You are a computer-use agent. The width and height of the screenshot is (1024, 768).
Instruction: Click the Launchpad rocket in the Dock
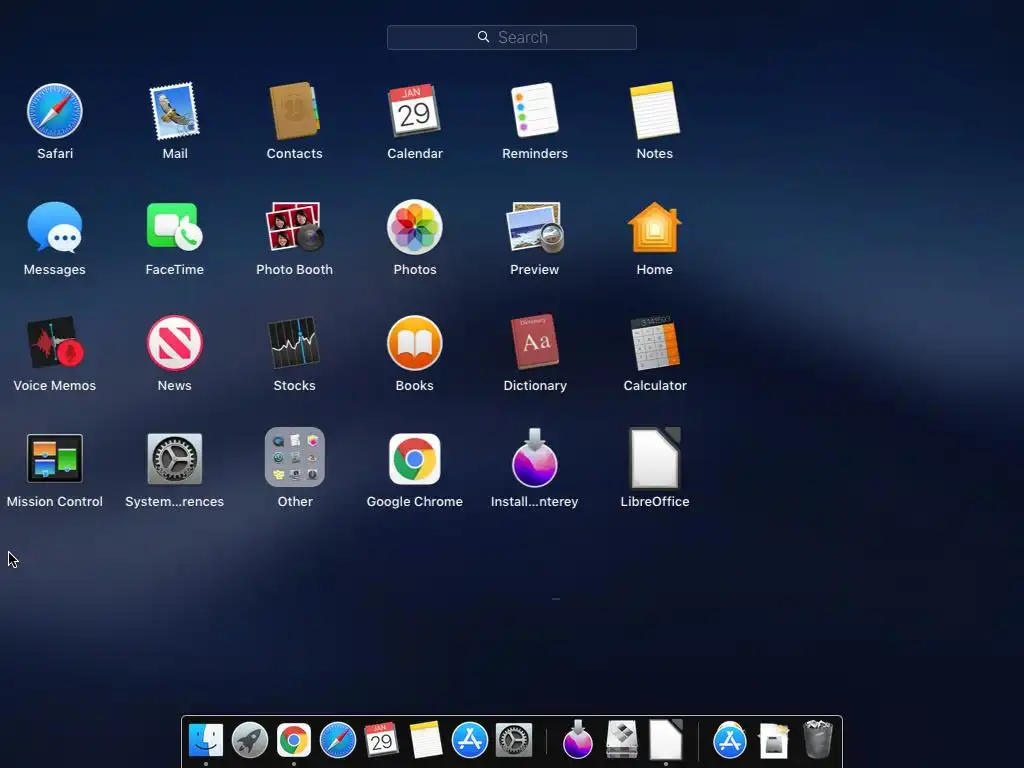point(249,741)
